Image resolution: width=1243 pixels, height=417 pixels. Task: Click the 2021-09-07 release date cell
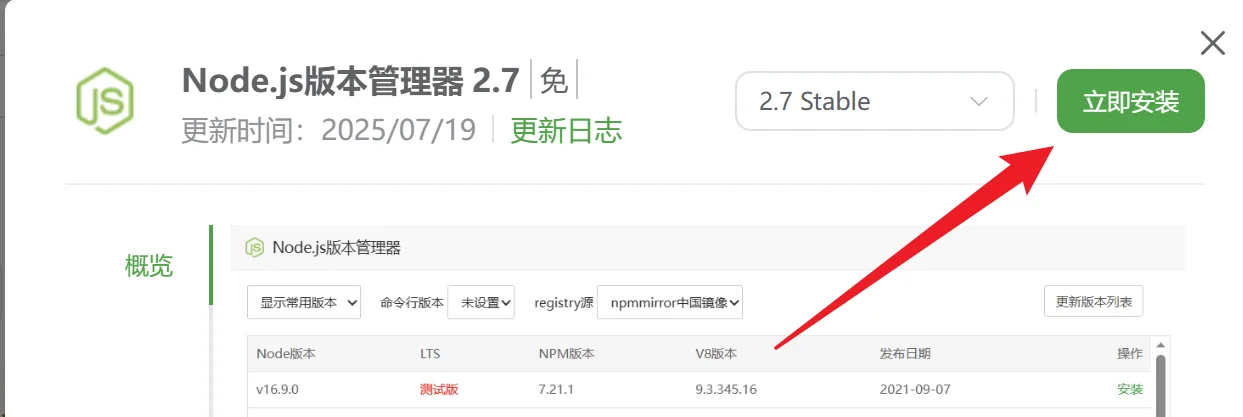tap(913, 389)
